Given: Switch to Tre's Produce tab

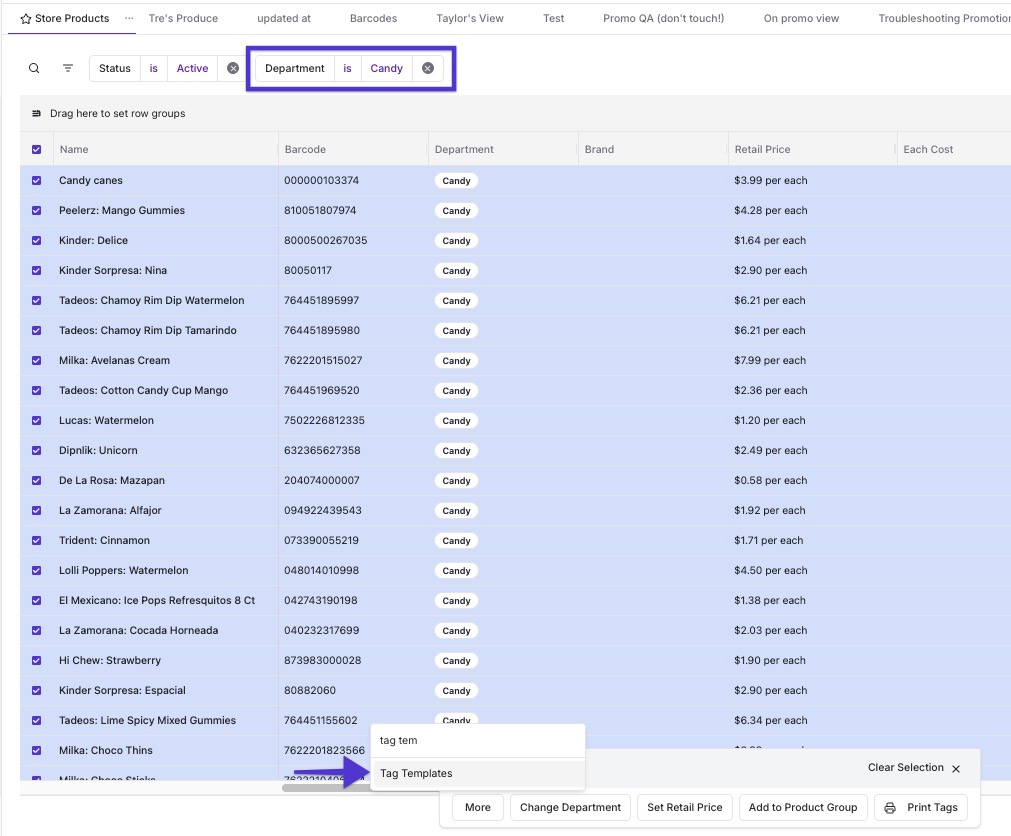Looking at the screenshot, I should [183, 19].
